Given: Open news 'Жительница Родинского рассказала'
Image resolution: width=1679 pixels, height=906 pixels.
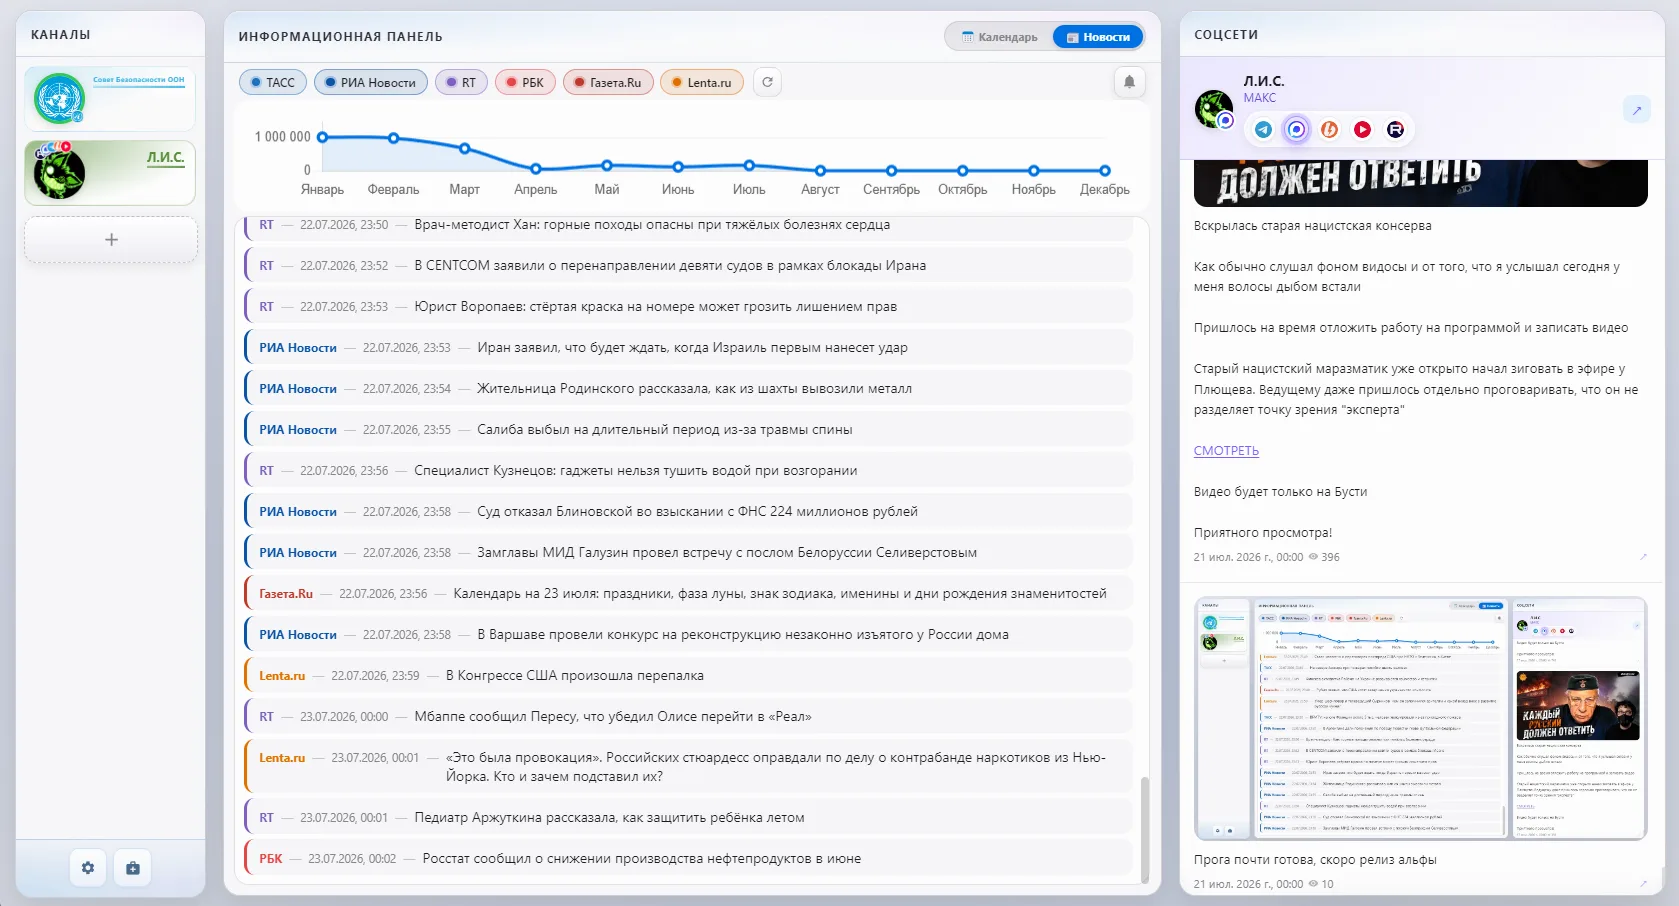Looking at the screenshot, I should (x=689, y=389).
